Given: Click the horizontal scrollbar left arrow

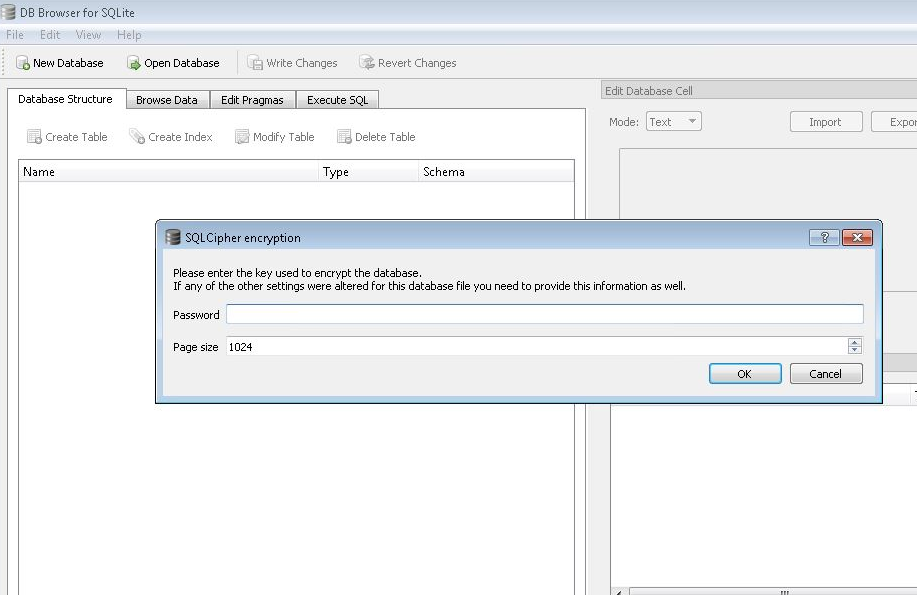Looking at the screenshot, I should (620, 591).
